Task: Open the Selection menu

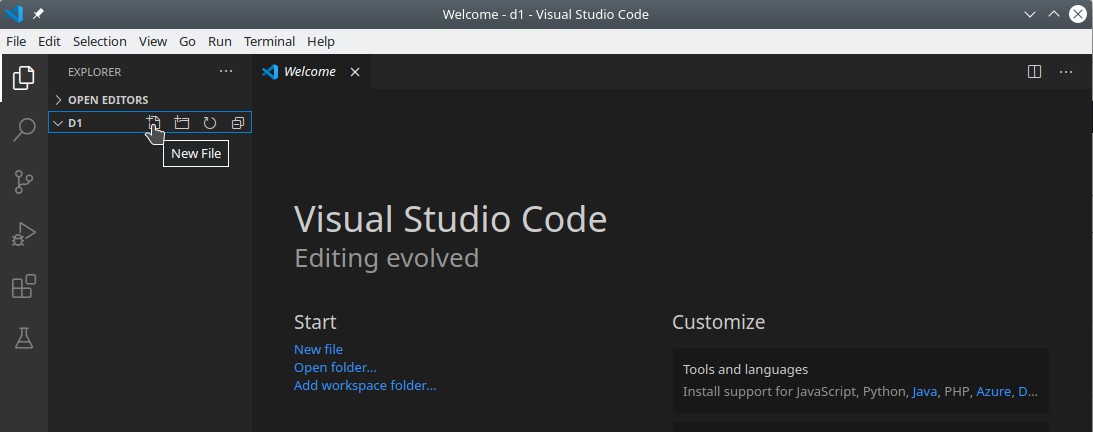Action: pyautogui.click(x=100, y=41)
